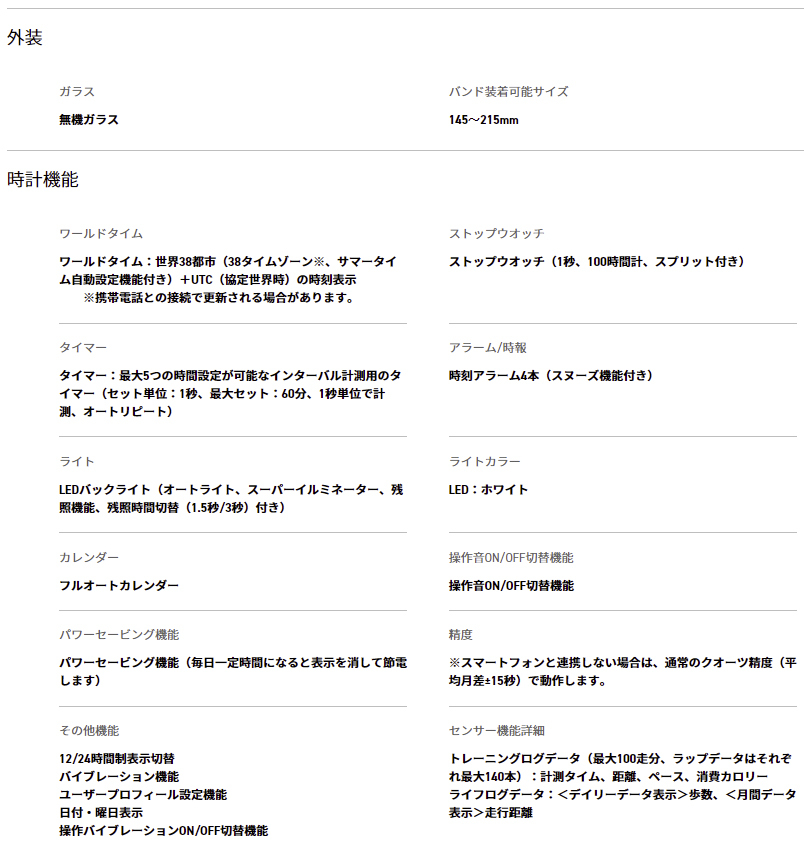Select the ガラス spec label
Viewport: 804px width, 846px height.
(x=77, y=91)
